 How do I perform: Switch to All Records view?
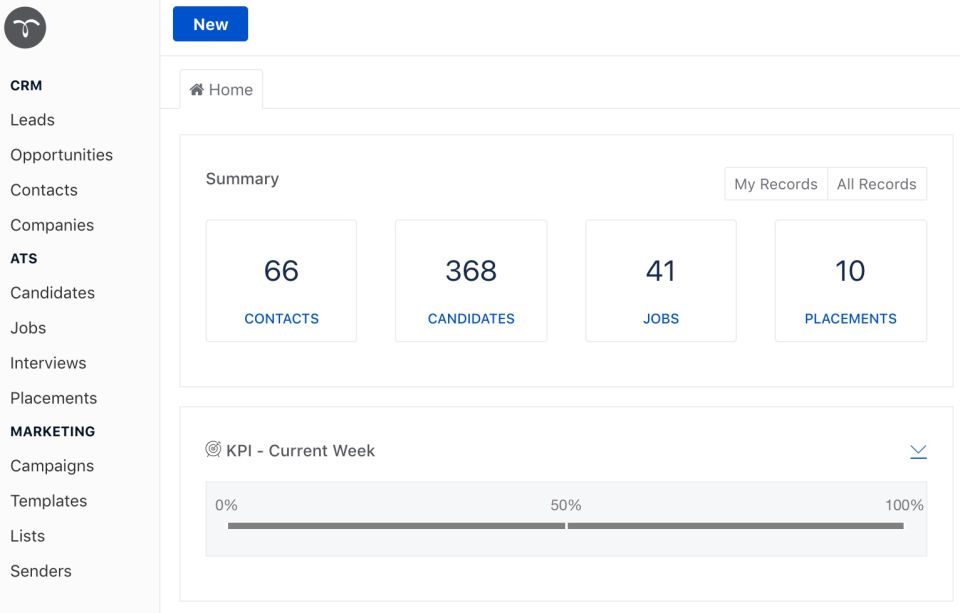click(876, 184)
